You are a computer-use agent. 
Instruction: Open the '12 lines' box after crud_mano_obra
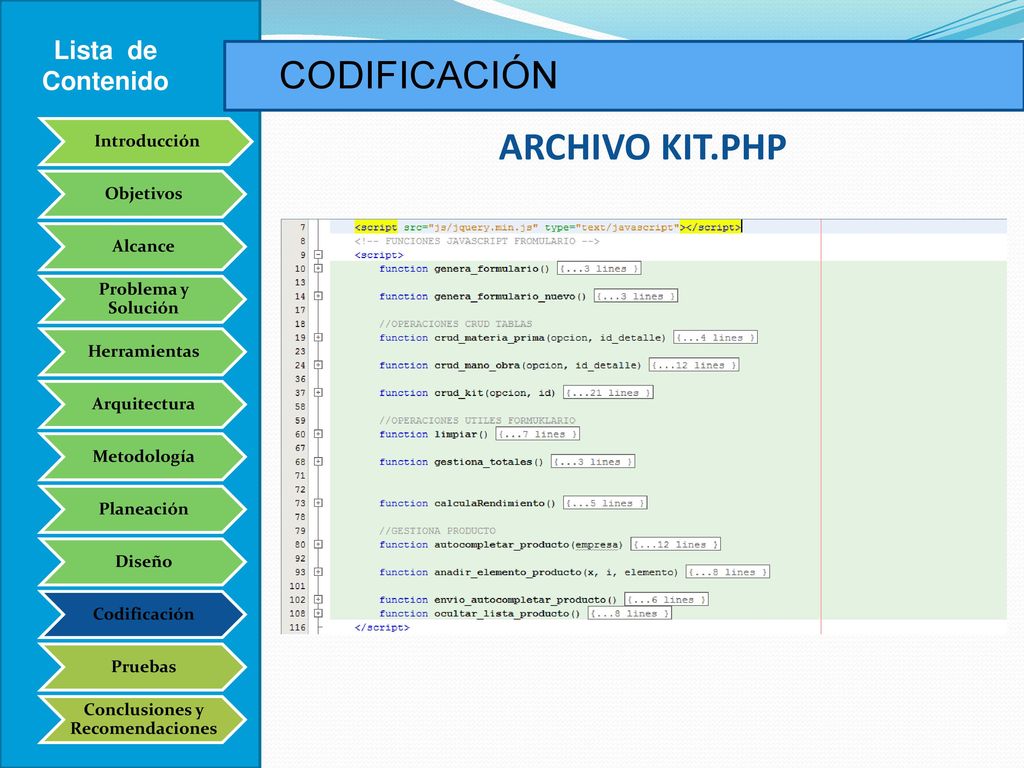[694, 365]
